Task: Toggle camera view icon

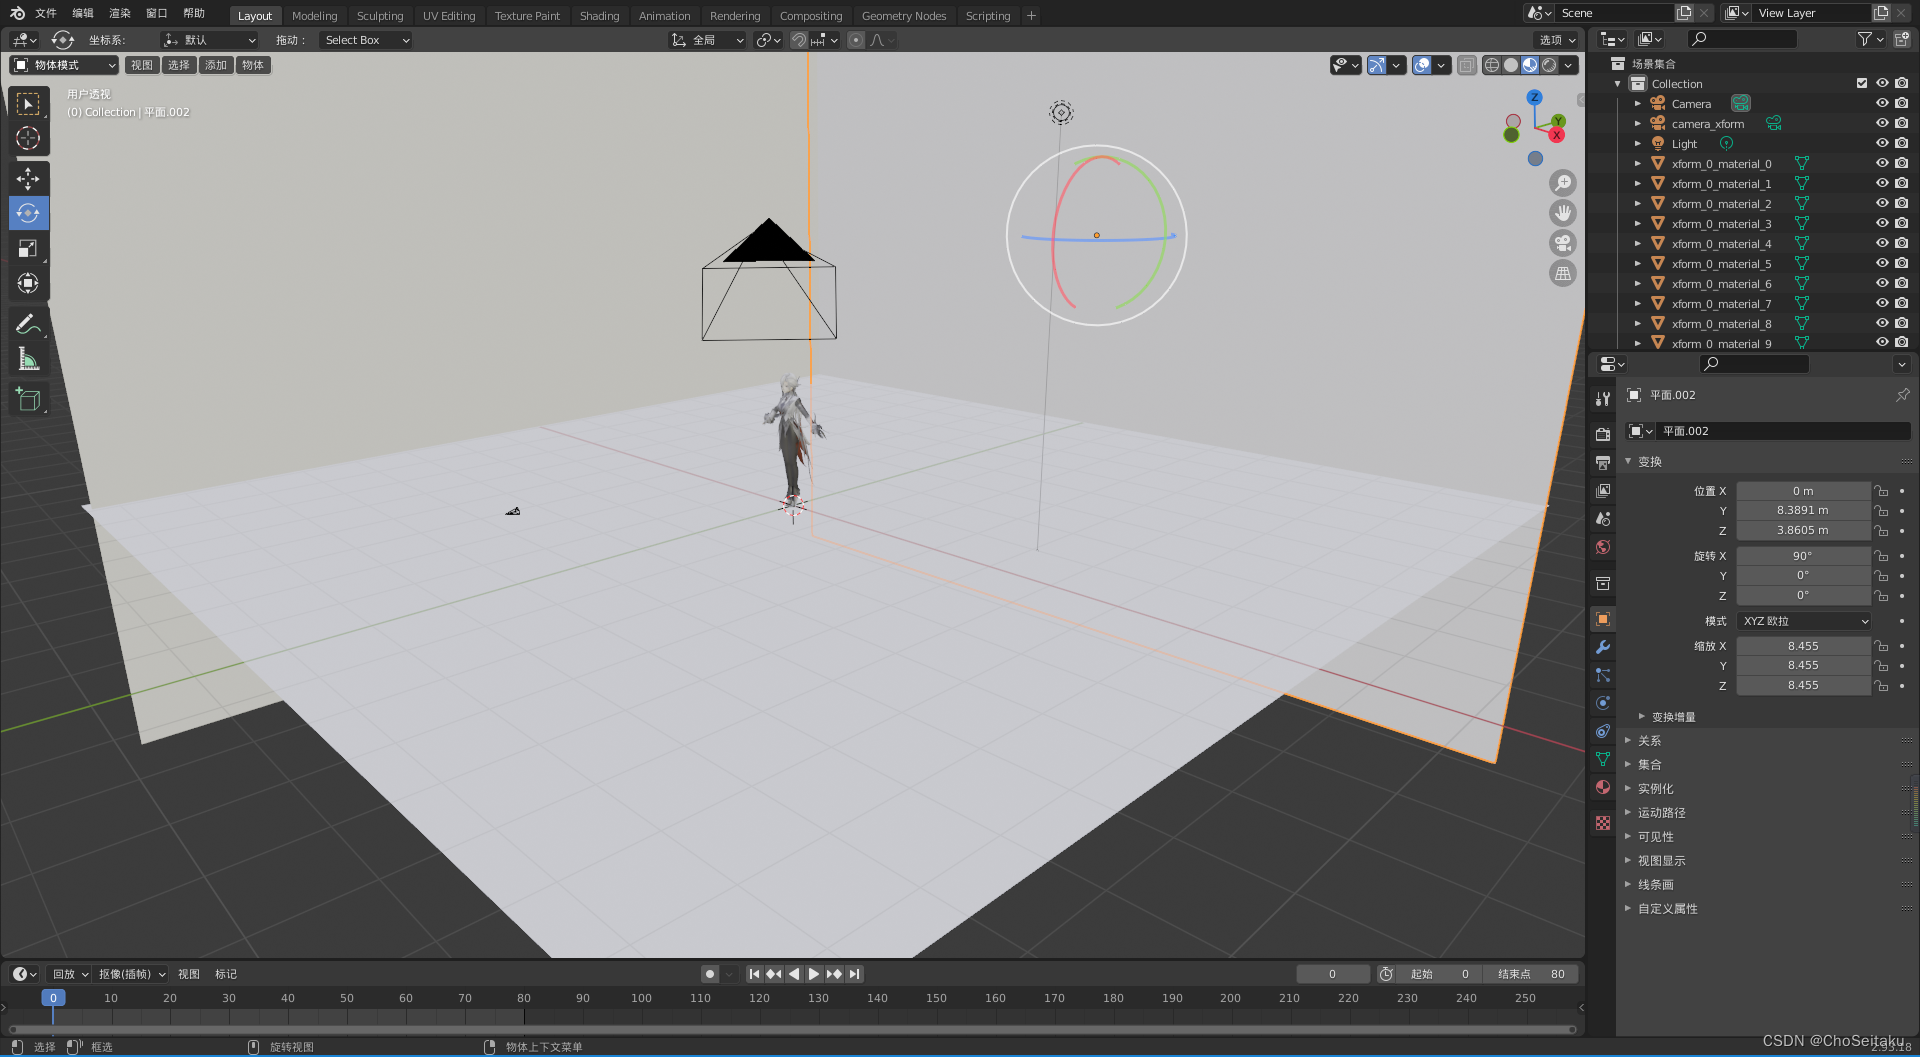Action: (x=1562, y=243)
